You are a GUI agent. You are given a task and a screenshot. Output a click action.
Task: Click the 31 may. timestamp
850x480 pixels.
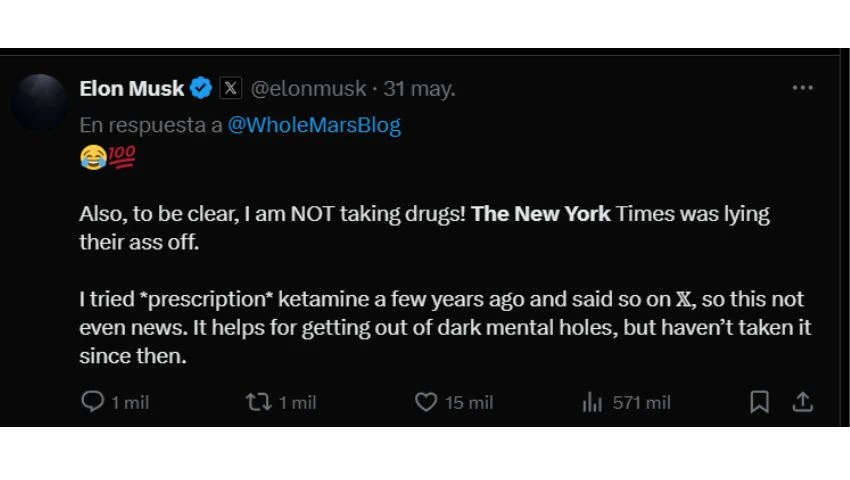point(419,88)
